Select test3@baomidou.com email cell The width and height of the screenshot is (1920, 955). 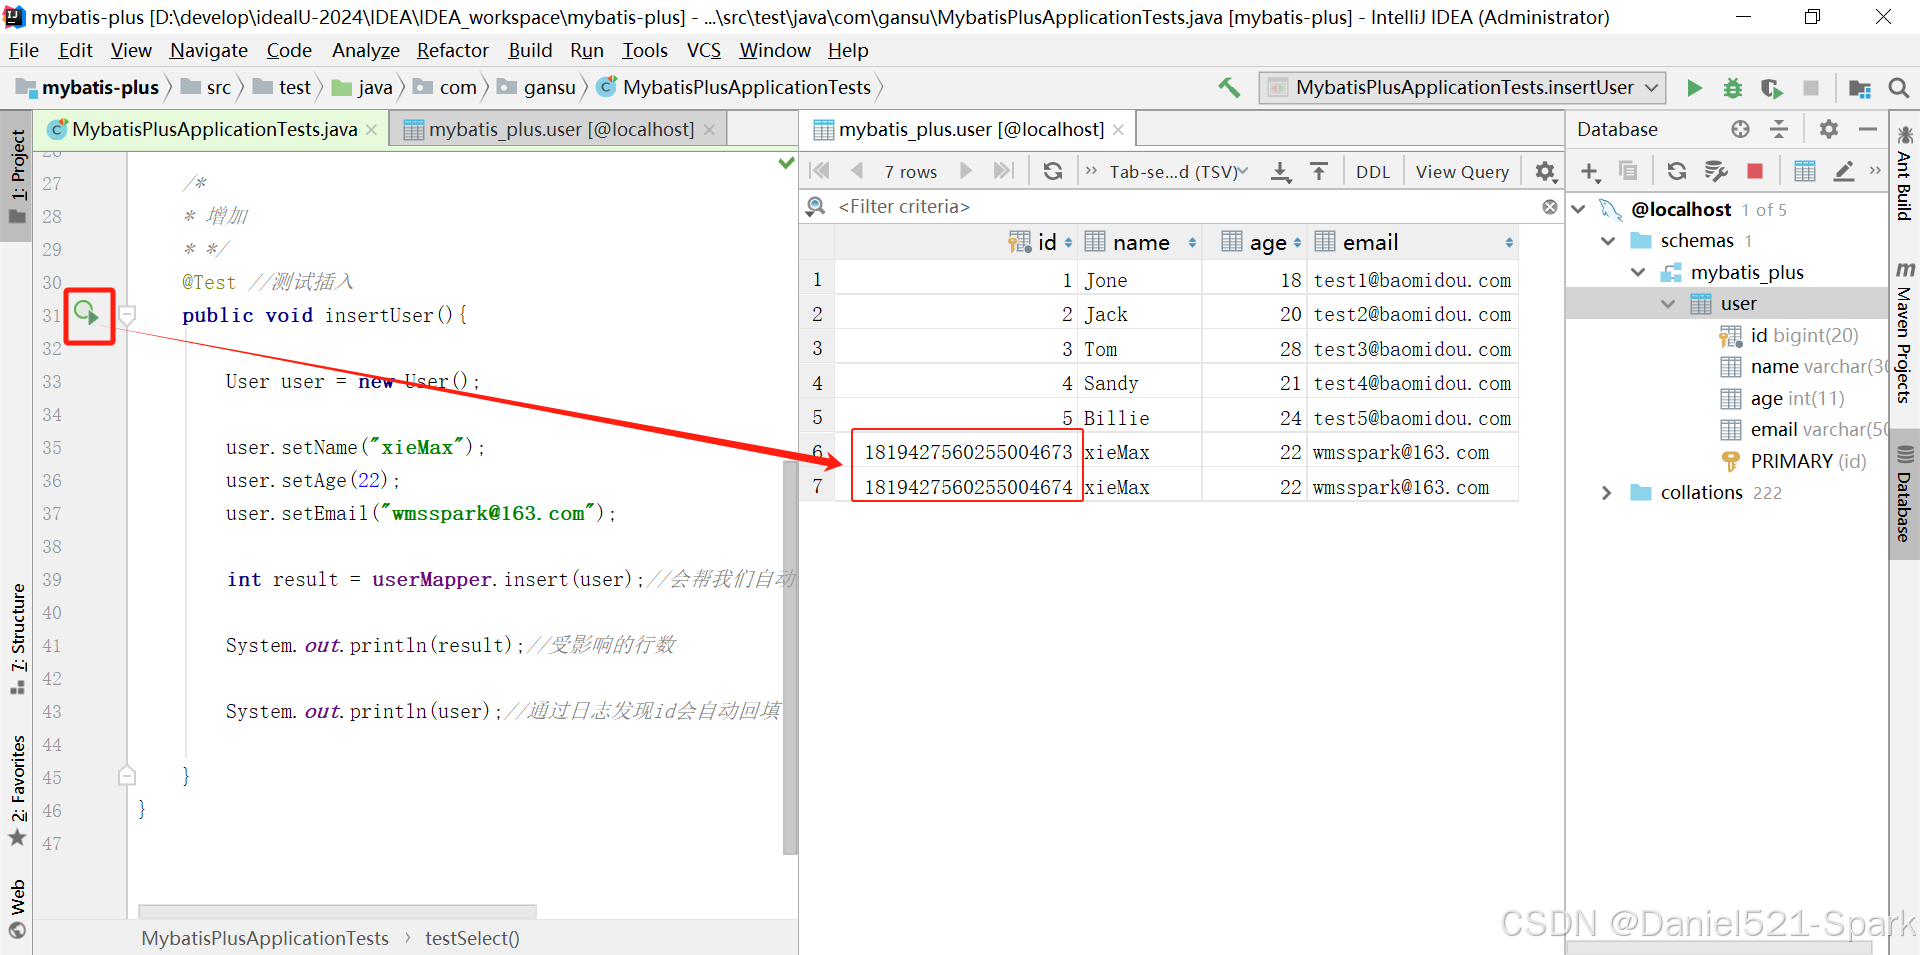pyautogui.click(x=1411, y=350)
